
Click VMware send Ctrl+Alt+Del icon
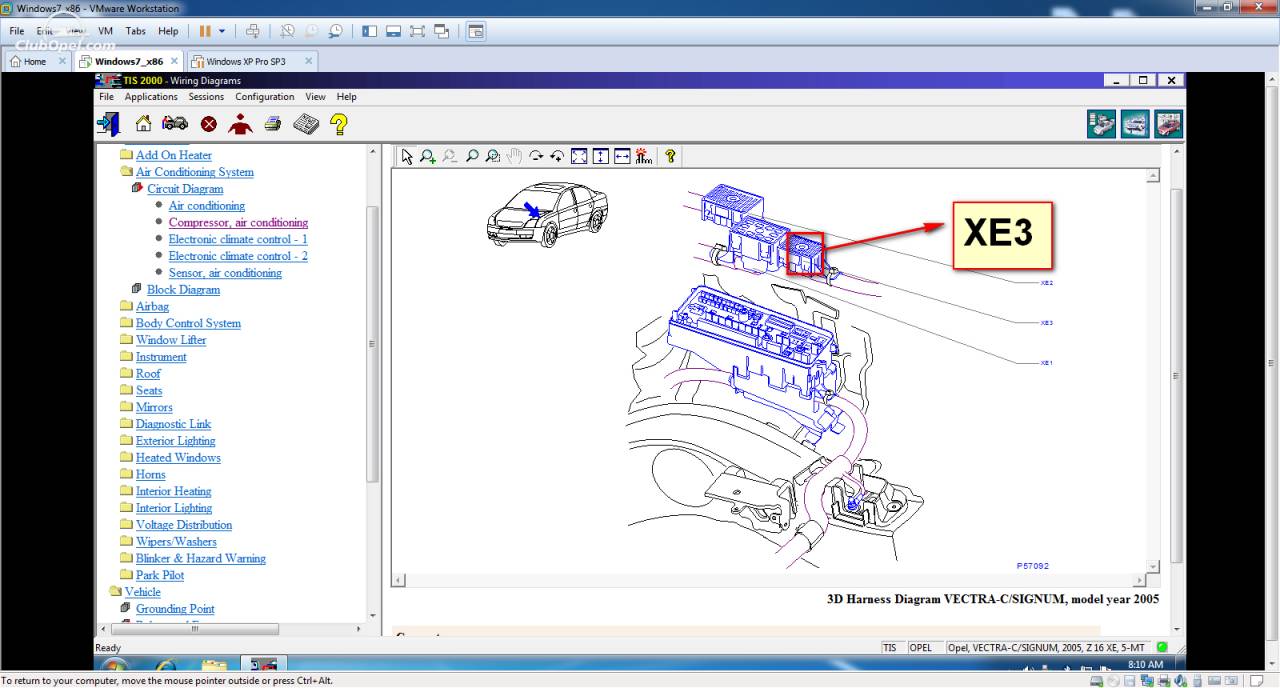[x=253, y=31]
